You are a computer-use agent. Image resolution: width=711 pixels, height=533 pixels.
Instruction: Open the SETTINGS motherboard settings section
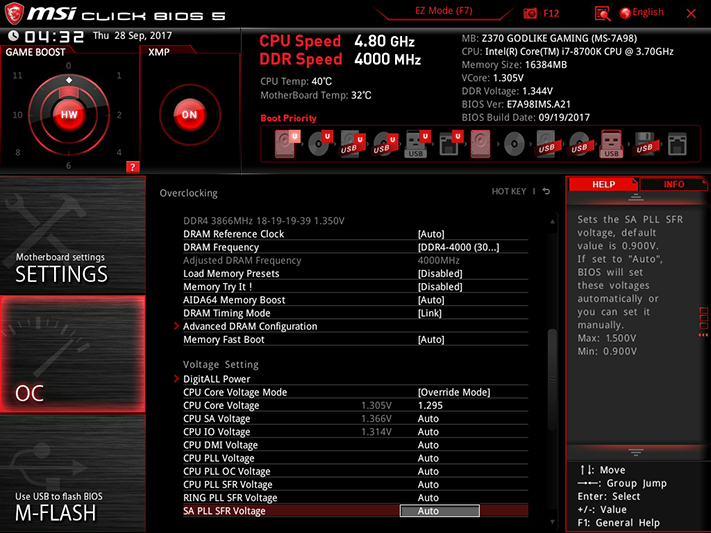[73, 235]
